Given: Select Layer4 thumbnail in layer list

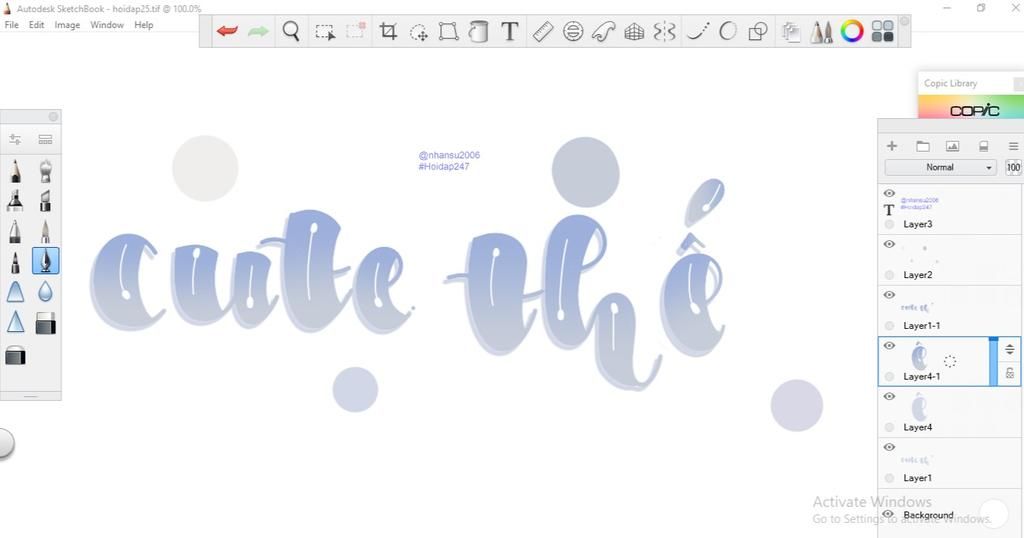Looking at the screenshot, I should [918, 406].
